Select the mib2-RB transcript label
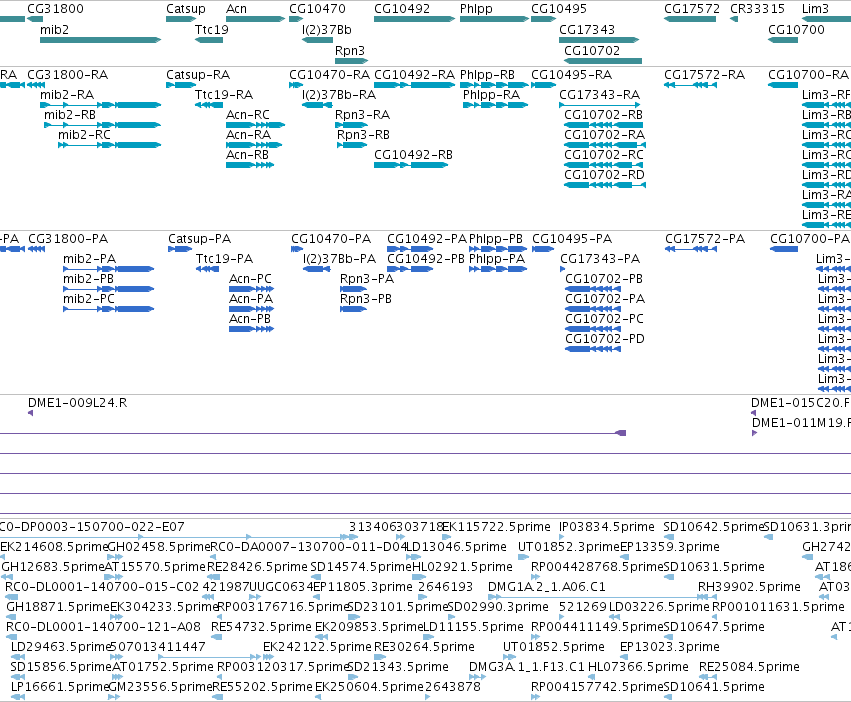The image size is (851, 702). coord(70,115)
